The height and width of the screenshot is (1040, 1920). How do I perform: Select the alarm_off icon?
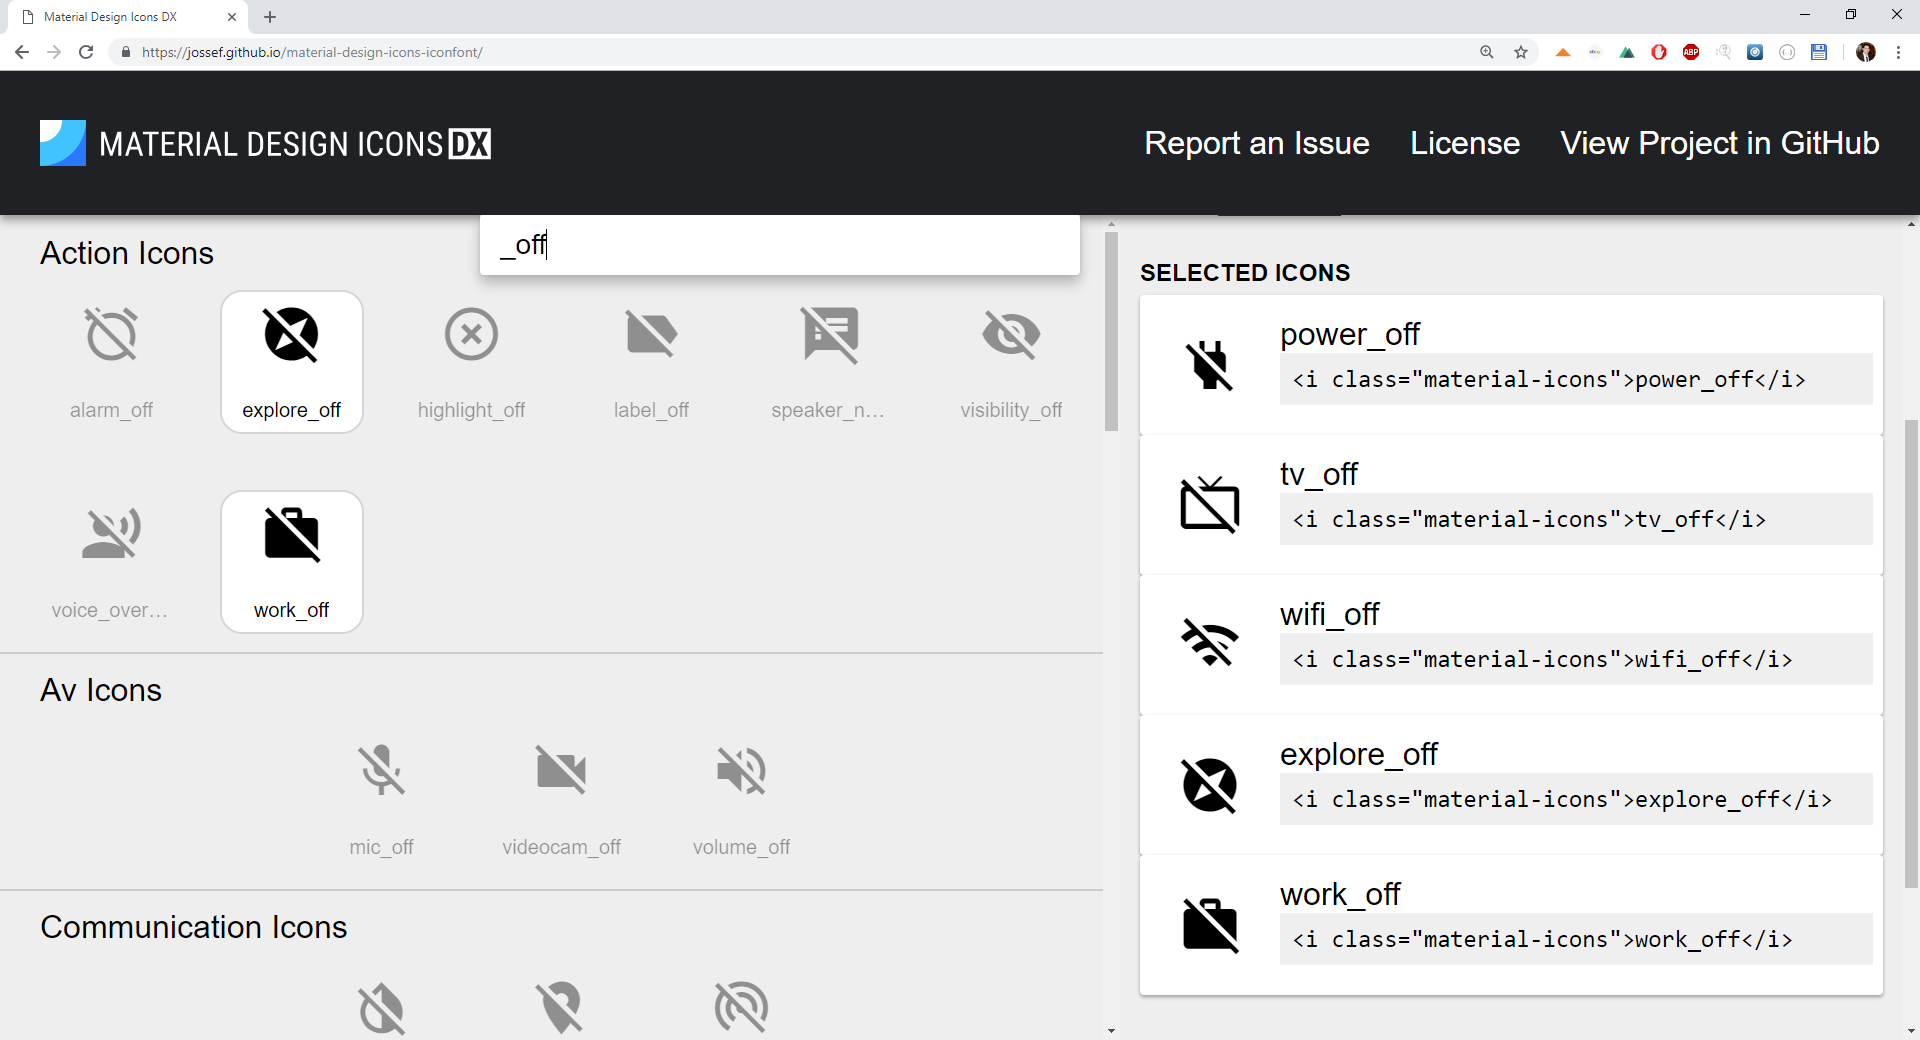[x=111, y=362]
